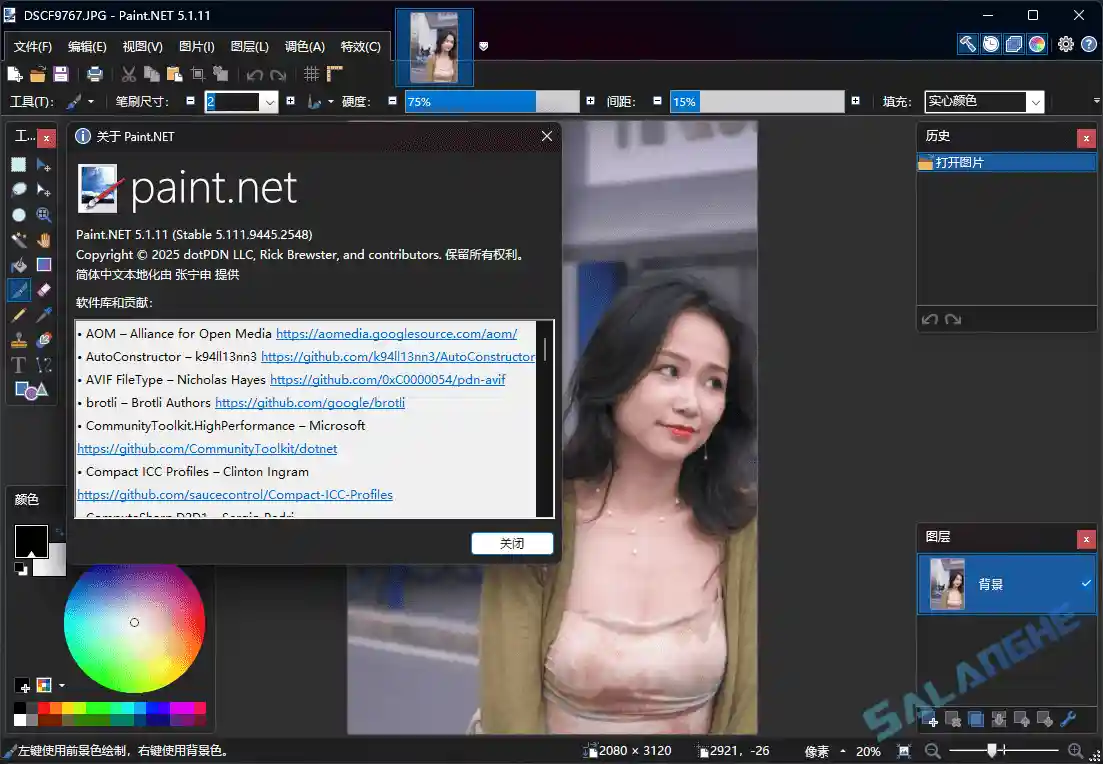
Task: Open the 编辑 menu
Action: pos(86,46)
